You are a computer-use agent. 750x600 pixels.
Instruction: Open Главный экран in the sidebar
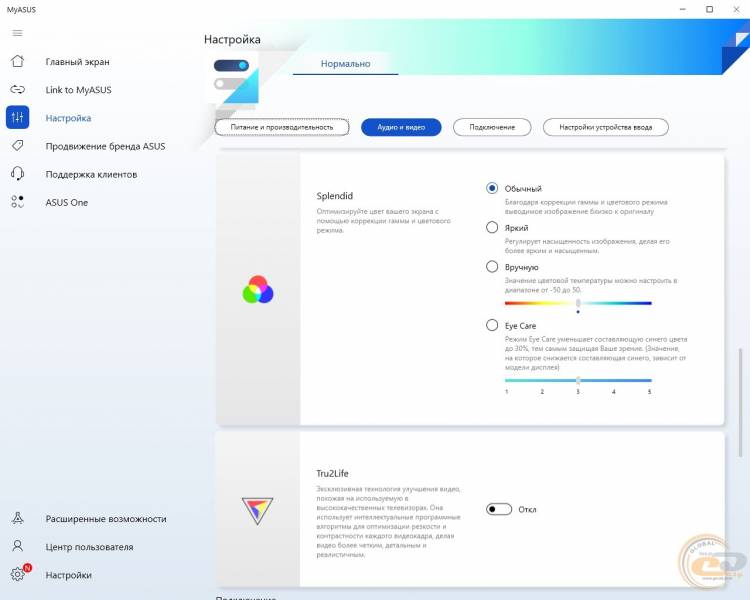pos(77,62)
